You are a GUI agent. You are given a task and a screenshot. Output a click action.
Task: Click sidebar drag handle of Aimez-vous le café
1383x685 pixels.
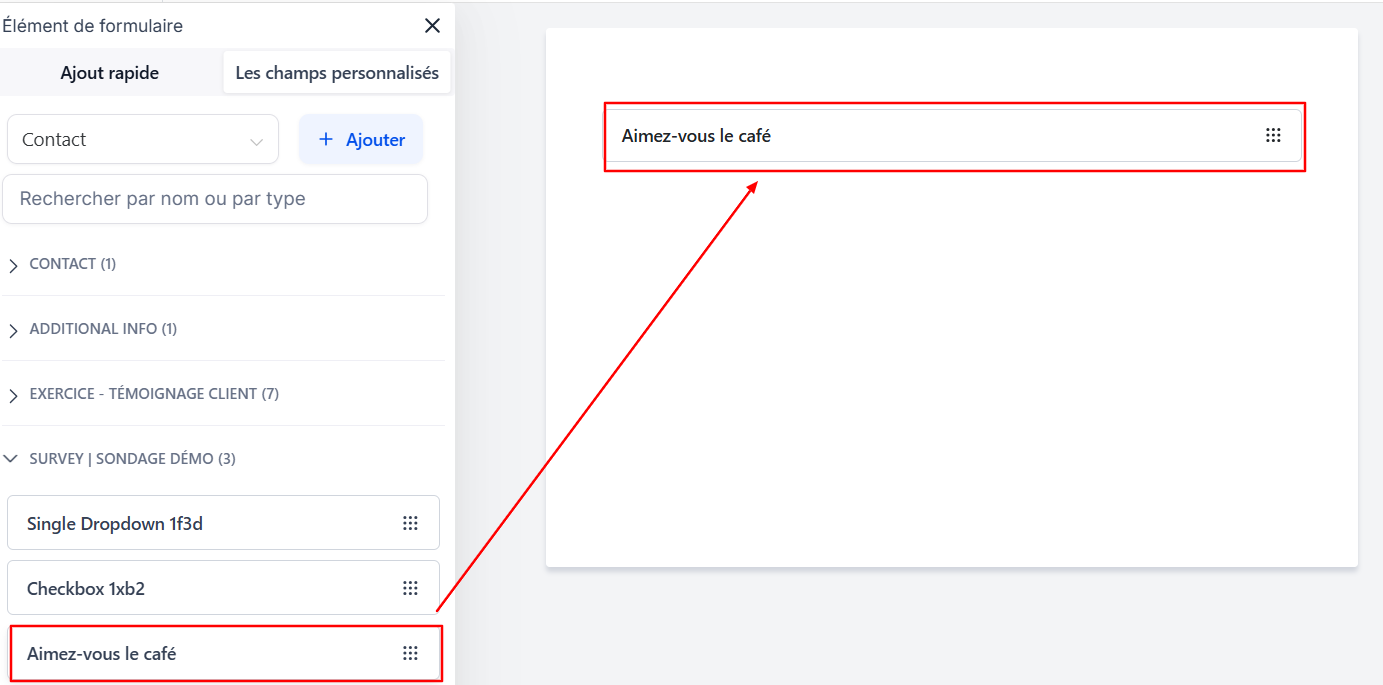410,654
